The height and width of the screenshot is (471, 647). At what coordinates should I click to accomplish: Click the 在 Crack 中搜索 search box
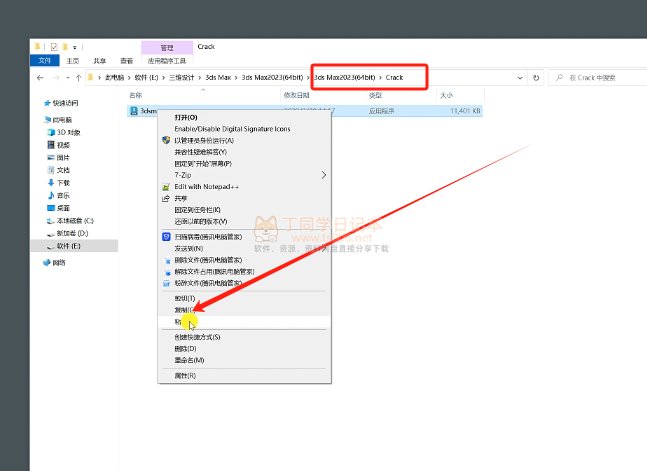click(598, 78)
